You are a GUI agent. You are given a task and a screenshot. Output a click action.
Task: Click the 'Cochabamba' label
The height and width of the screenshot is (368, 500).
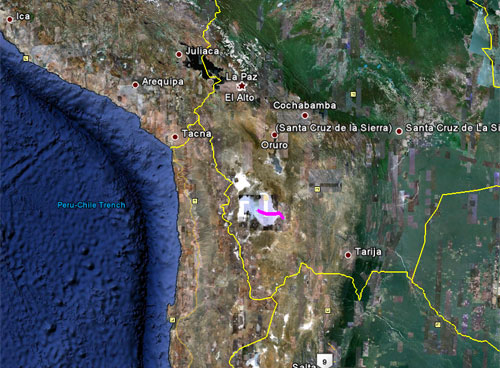pyautogui.click(x=304, y=105)
